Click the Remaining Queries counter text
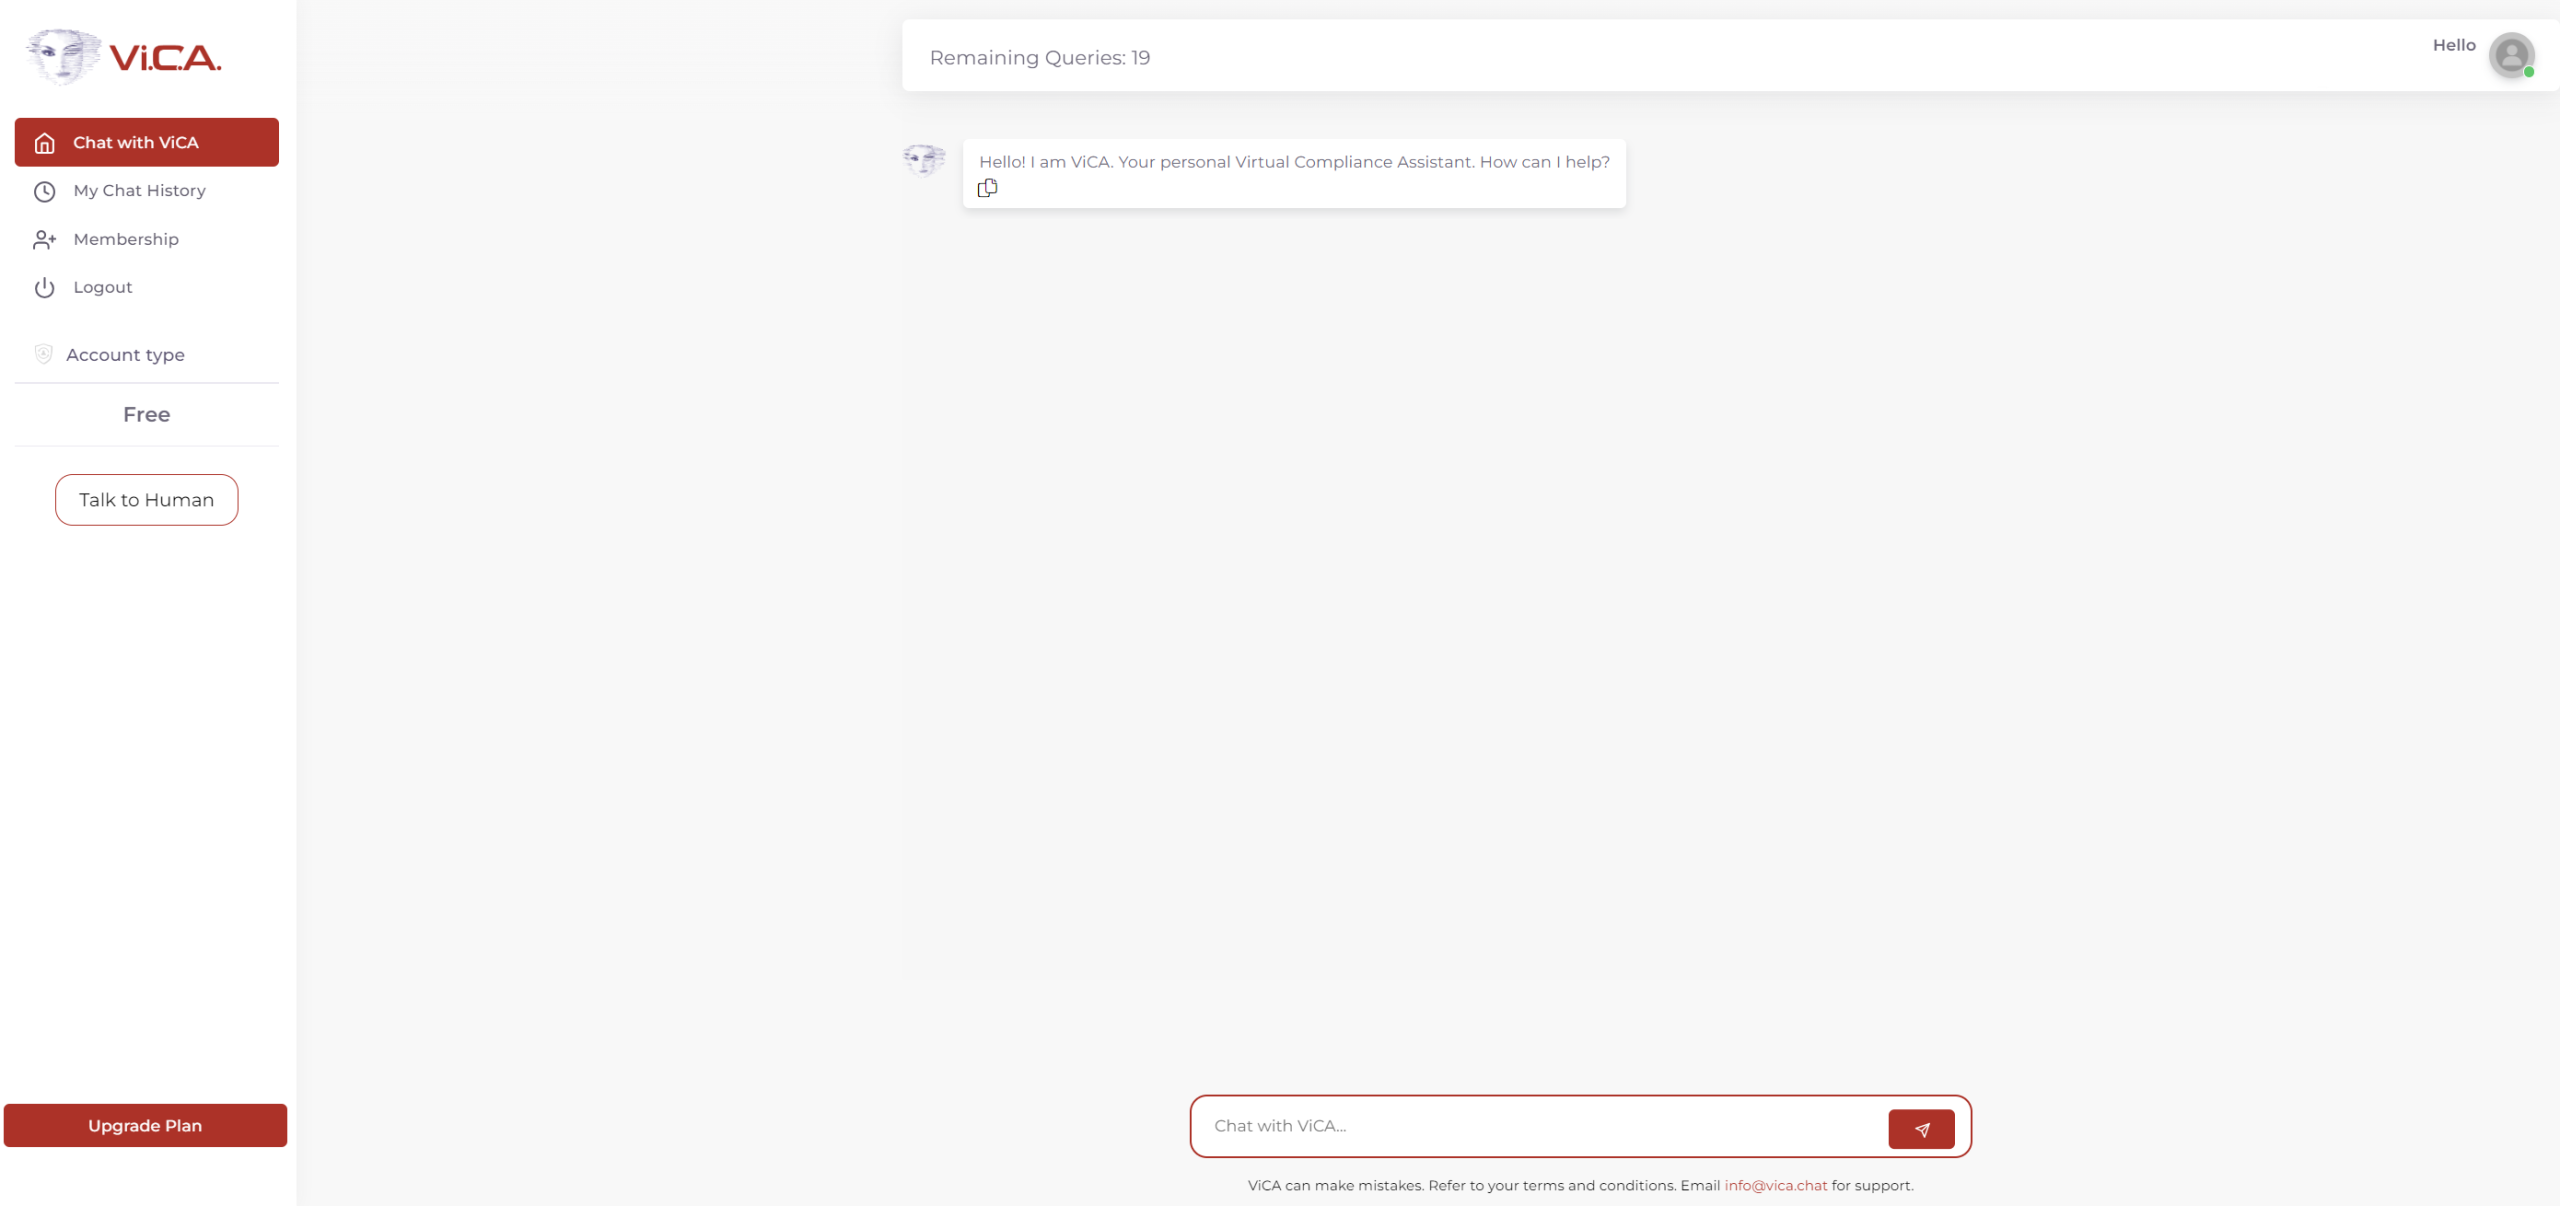2560x1206 pixels. [1039, 58]
